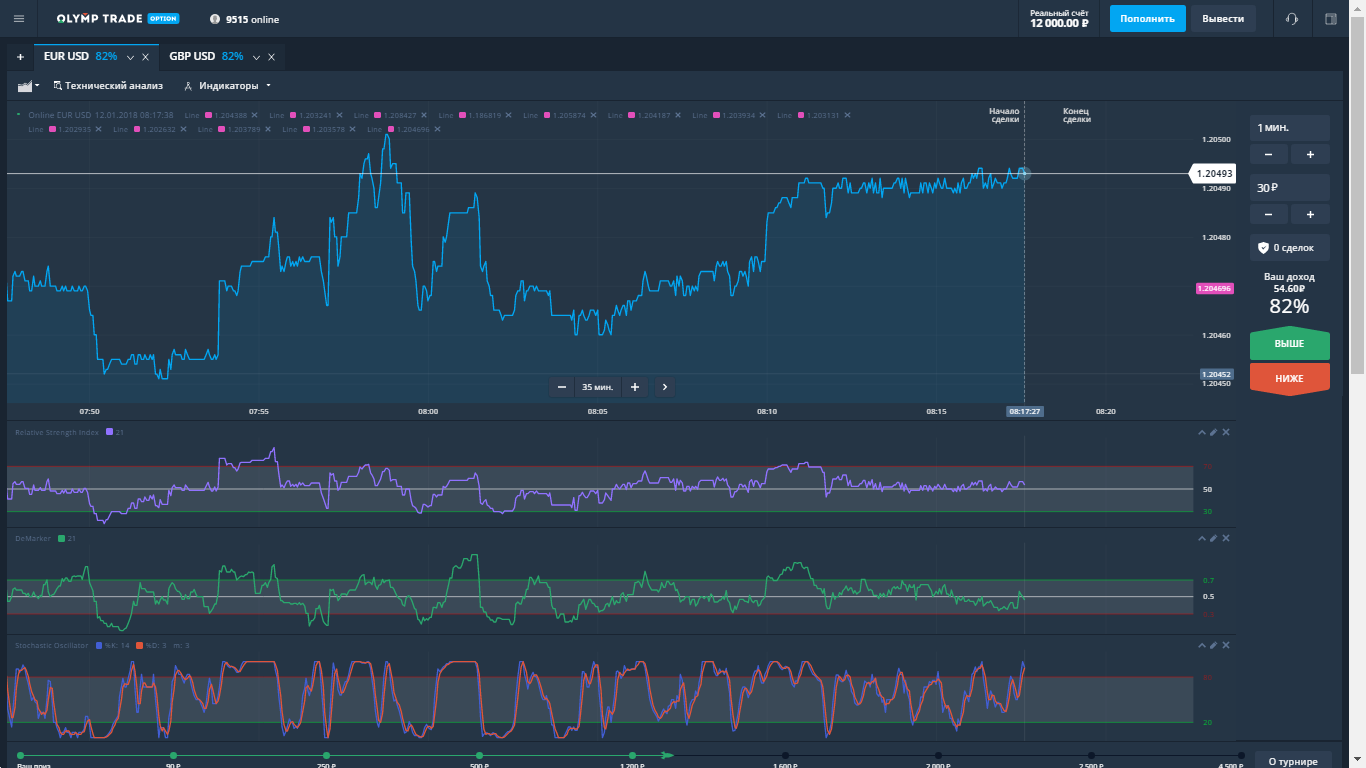Open the chart type selector icon

(28, 86)
